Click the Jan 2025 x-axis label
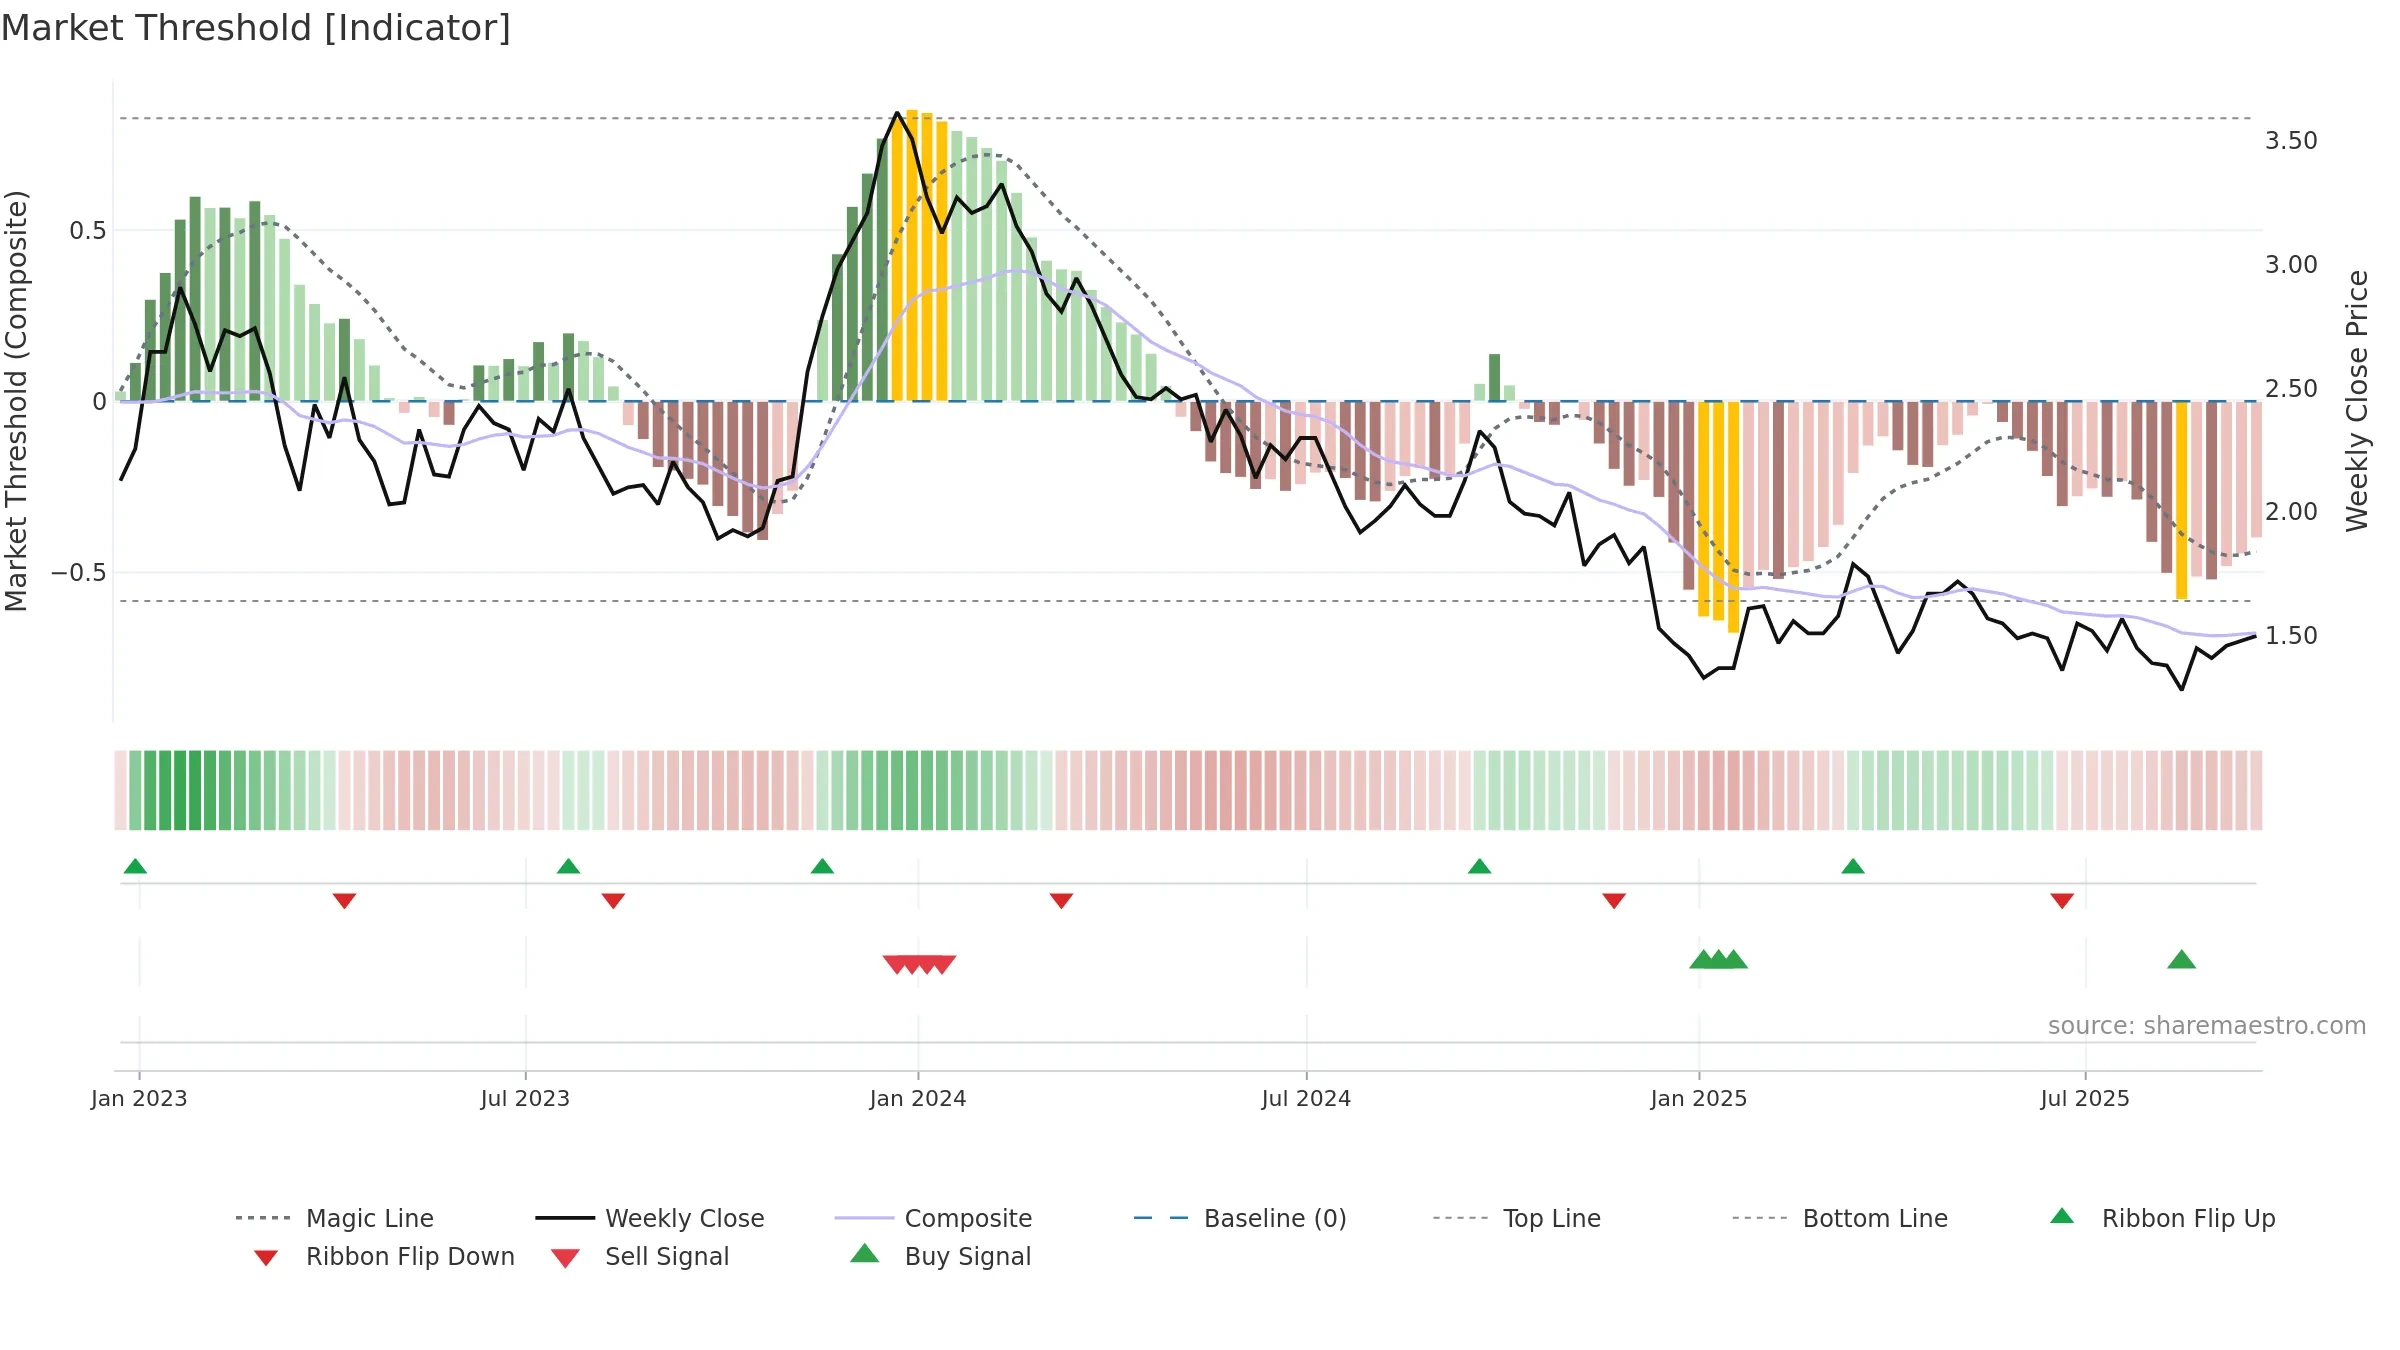This screenshot has height=1350, width=2400. click(x=1699, y=1098)
